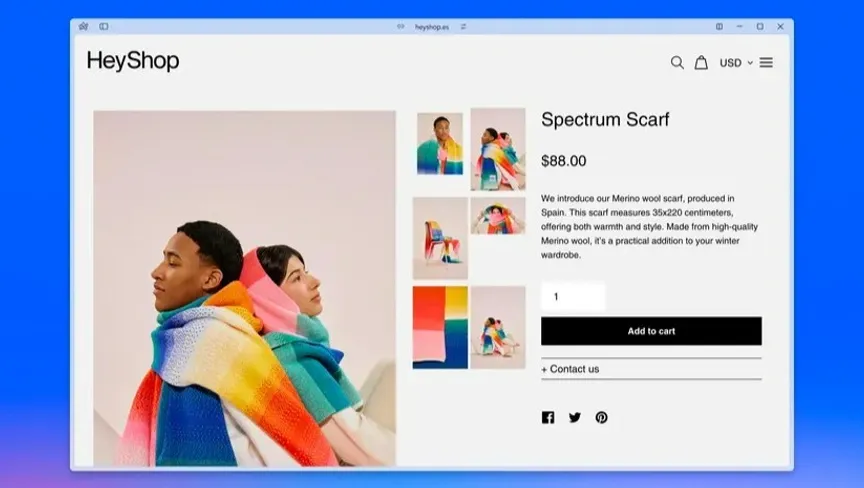The height and width of the screenshot is (488, 864).
Task: Open the split view icon in title bar
Action: tap(719, 26)
